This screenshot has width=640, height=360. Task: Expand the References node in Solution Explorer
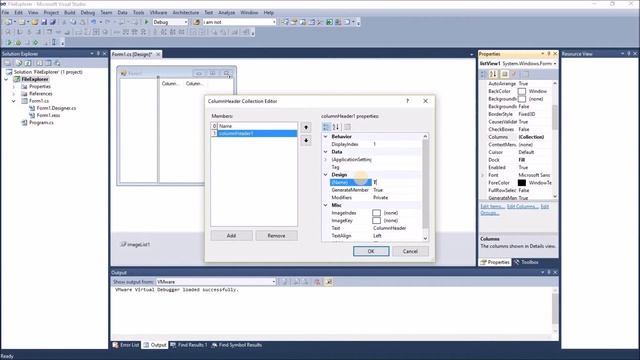(x=13, y=94)
